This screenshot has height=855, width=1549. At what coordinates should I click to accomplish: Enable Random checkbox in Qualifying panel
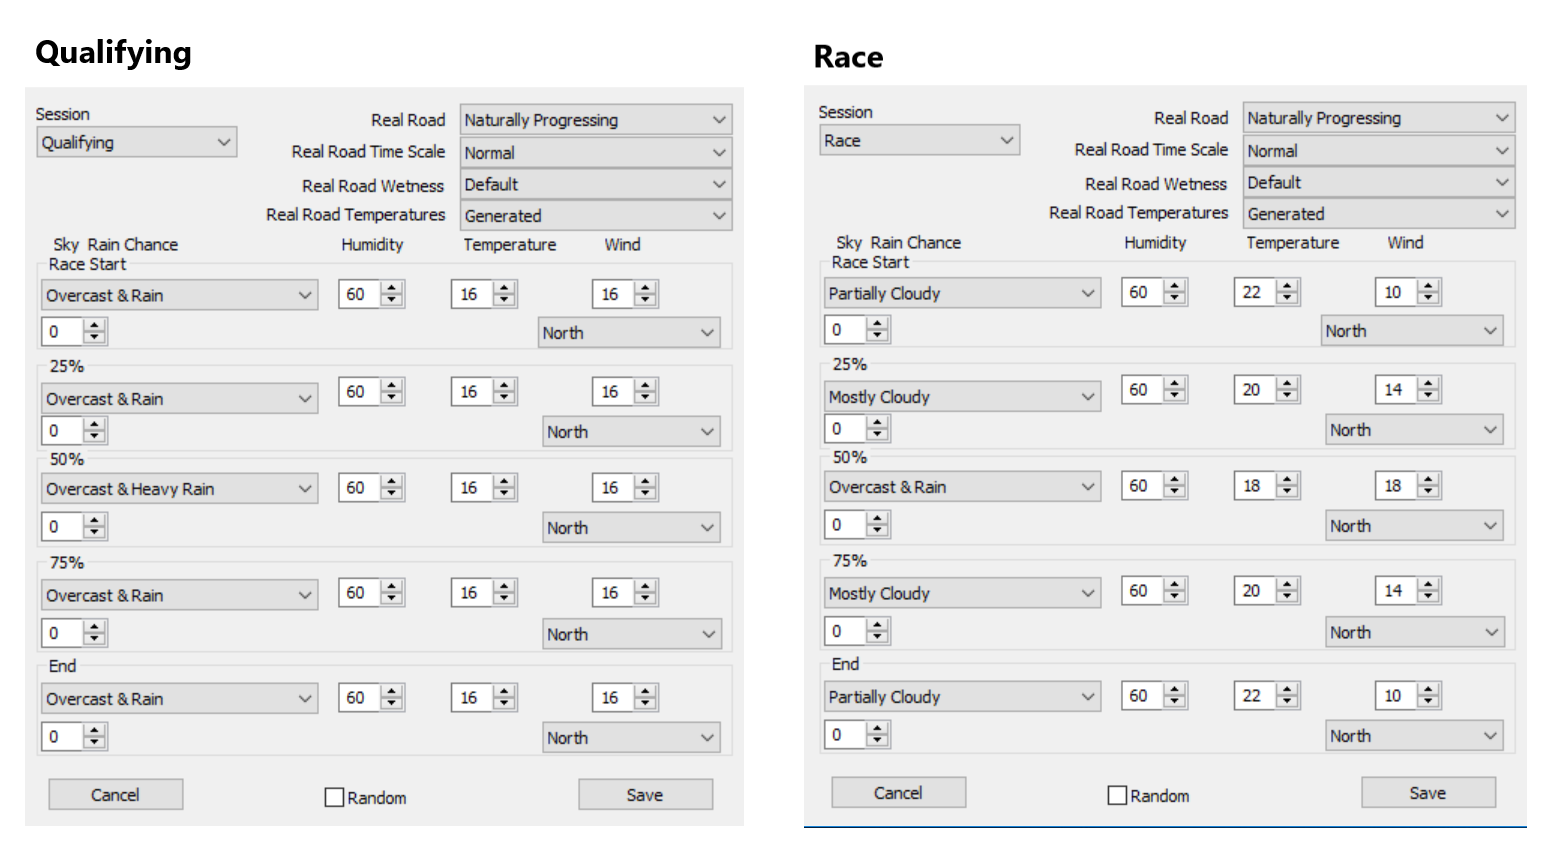334,797
